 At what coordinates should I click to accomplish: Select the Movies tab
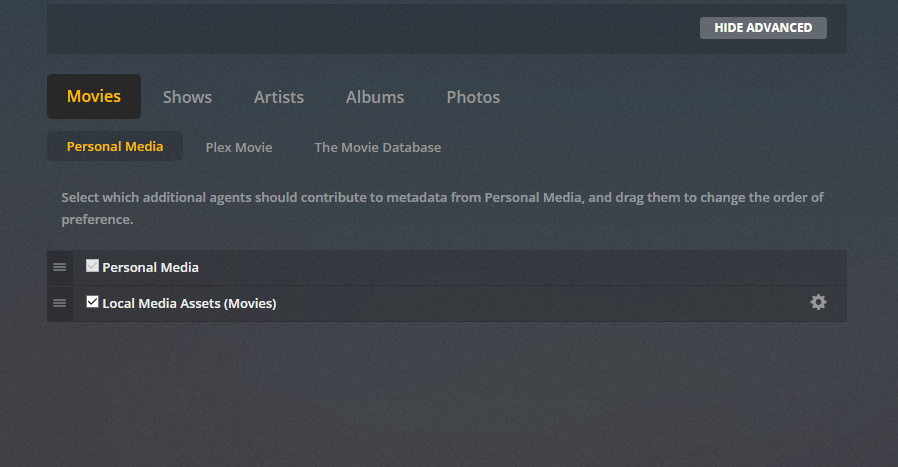pos(94,97)
